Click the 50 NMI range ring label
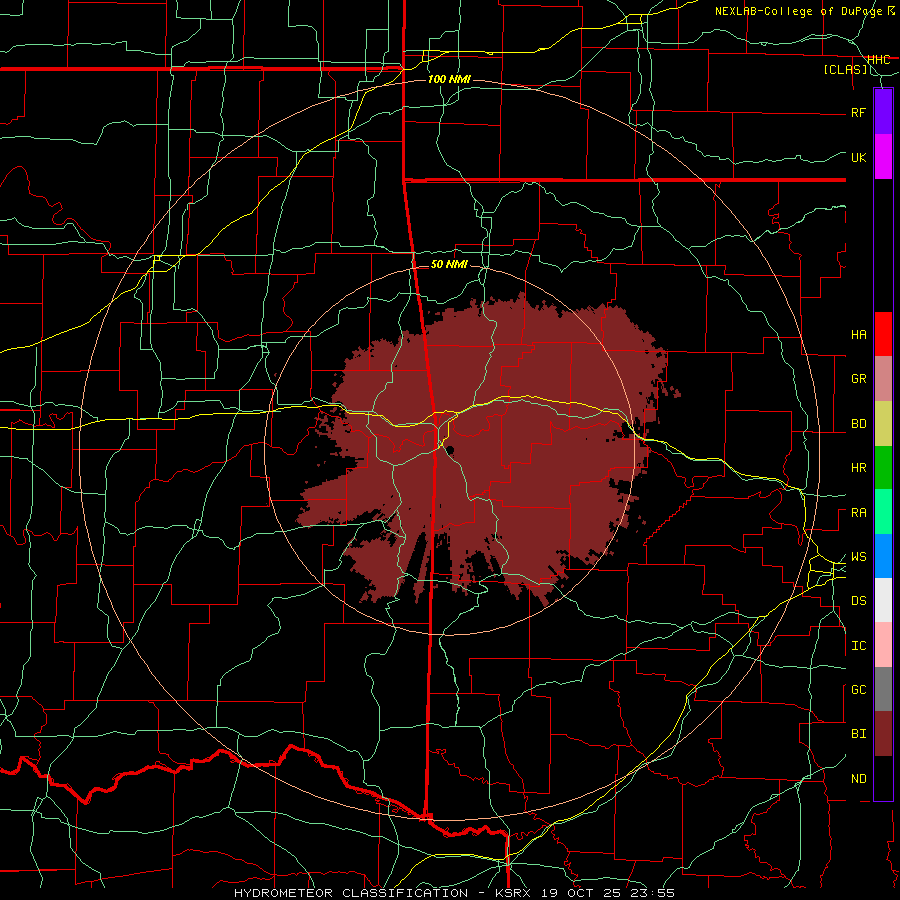Viewport: 900px width, 900px height. pyautogui.click(x=449, y=264)
